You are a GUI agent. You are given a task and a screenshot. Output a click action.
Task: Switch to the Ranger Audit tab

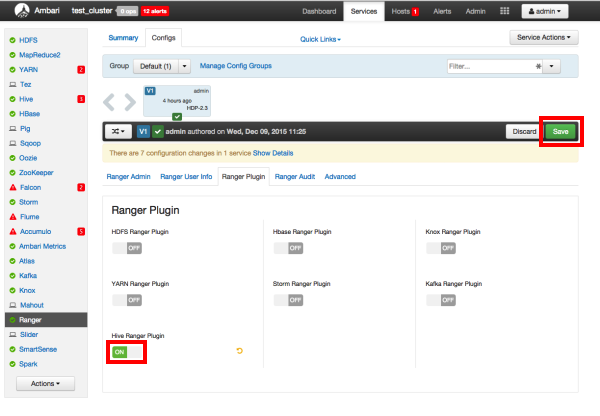pos(295,176)
